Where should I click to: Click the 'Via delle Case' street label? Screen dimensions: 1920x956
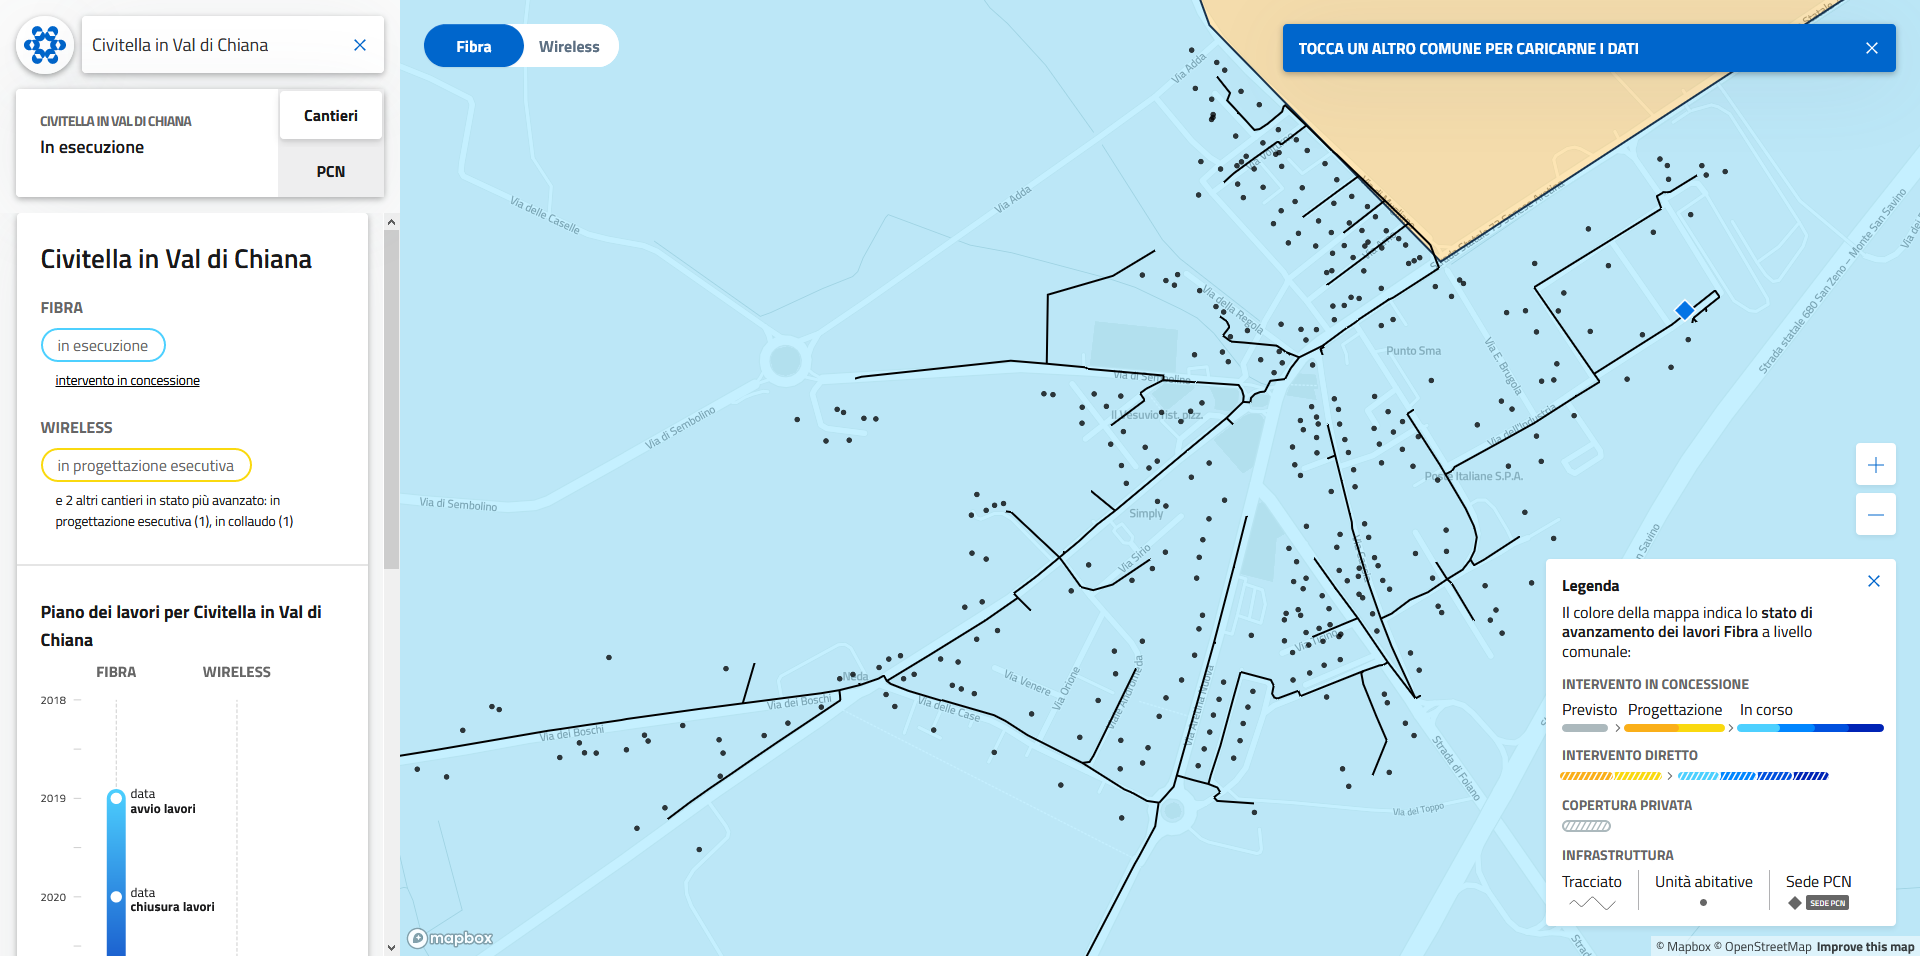pos(949,709)
